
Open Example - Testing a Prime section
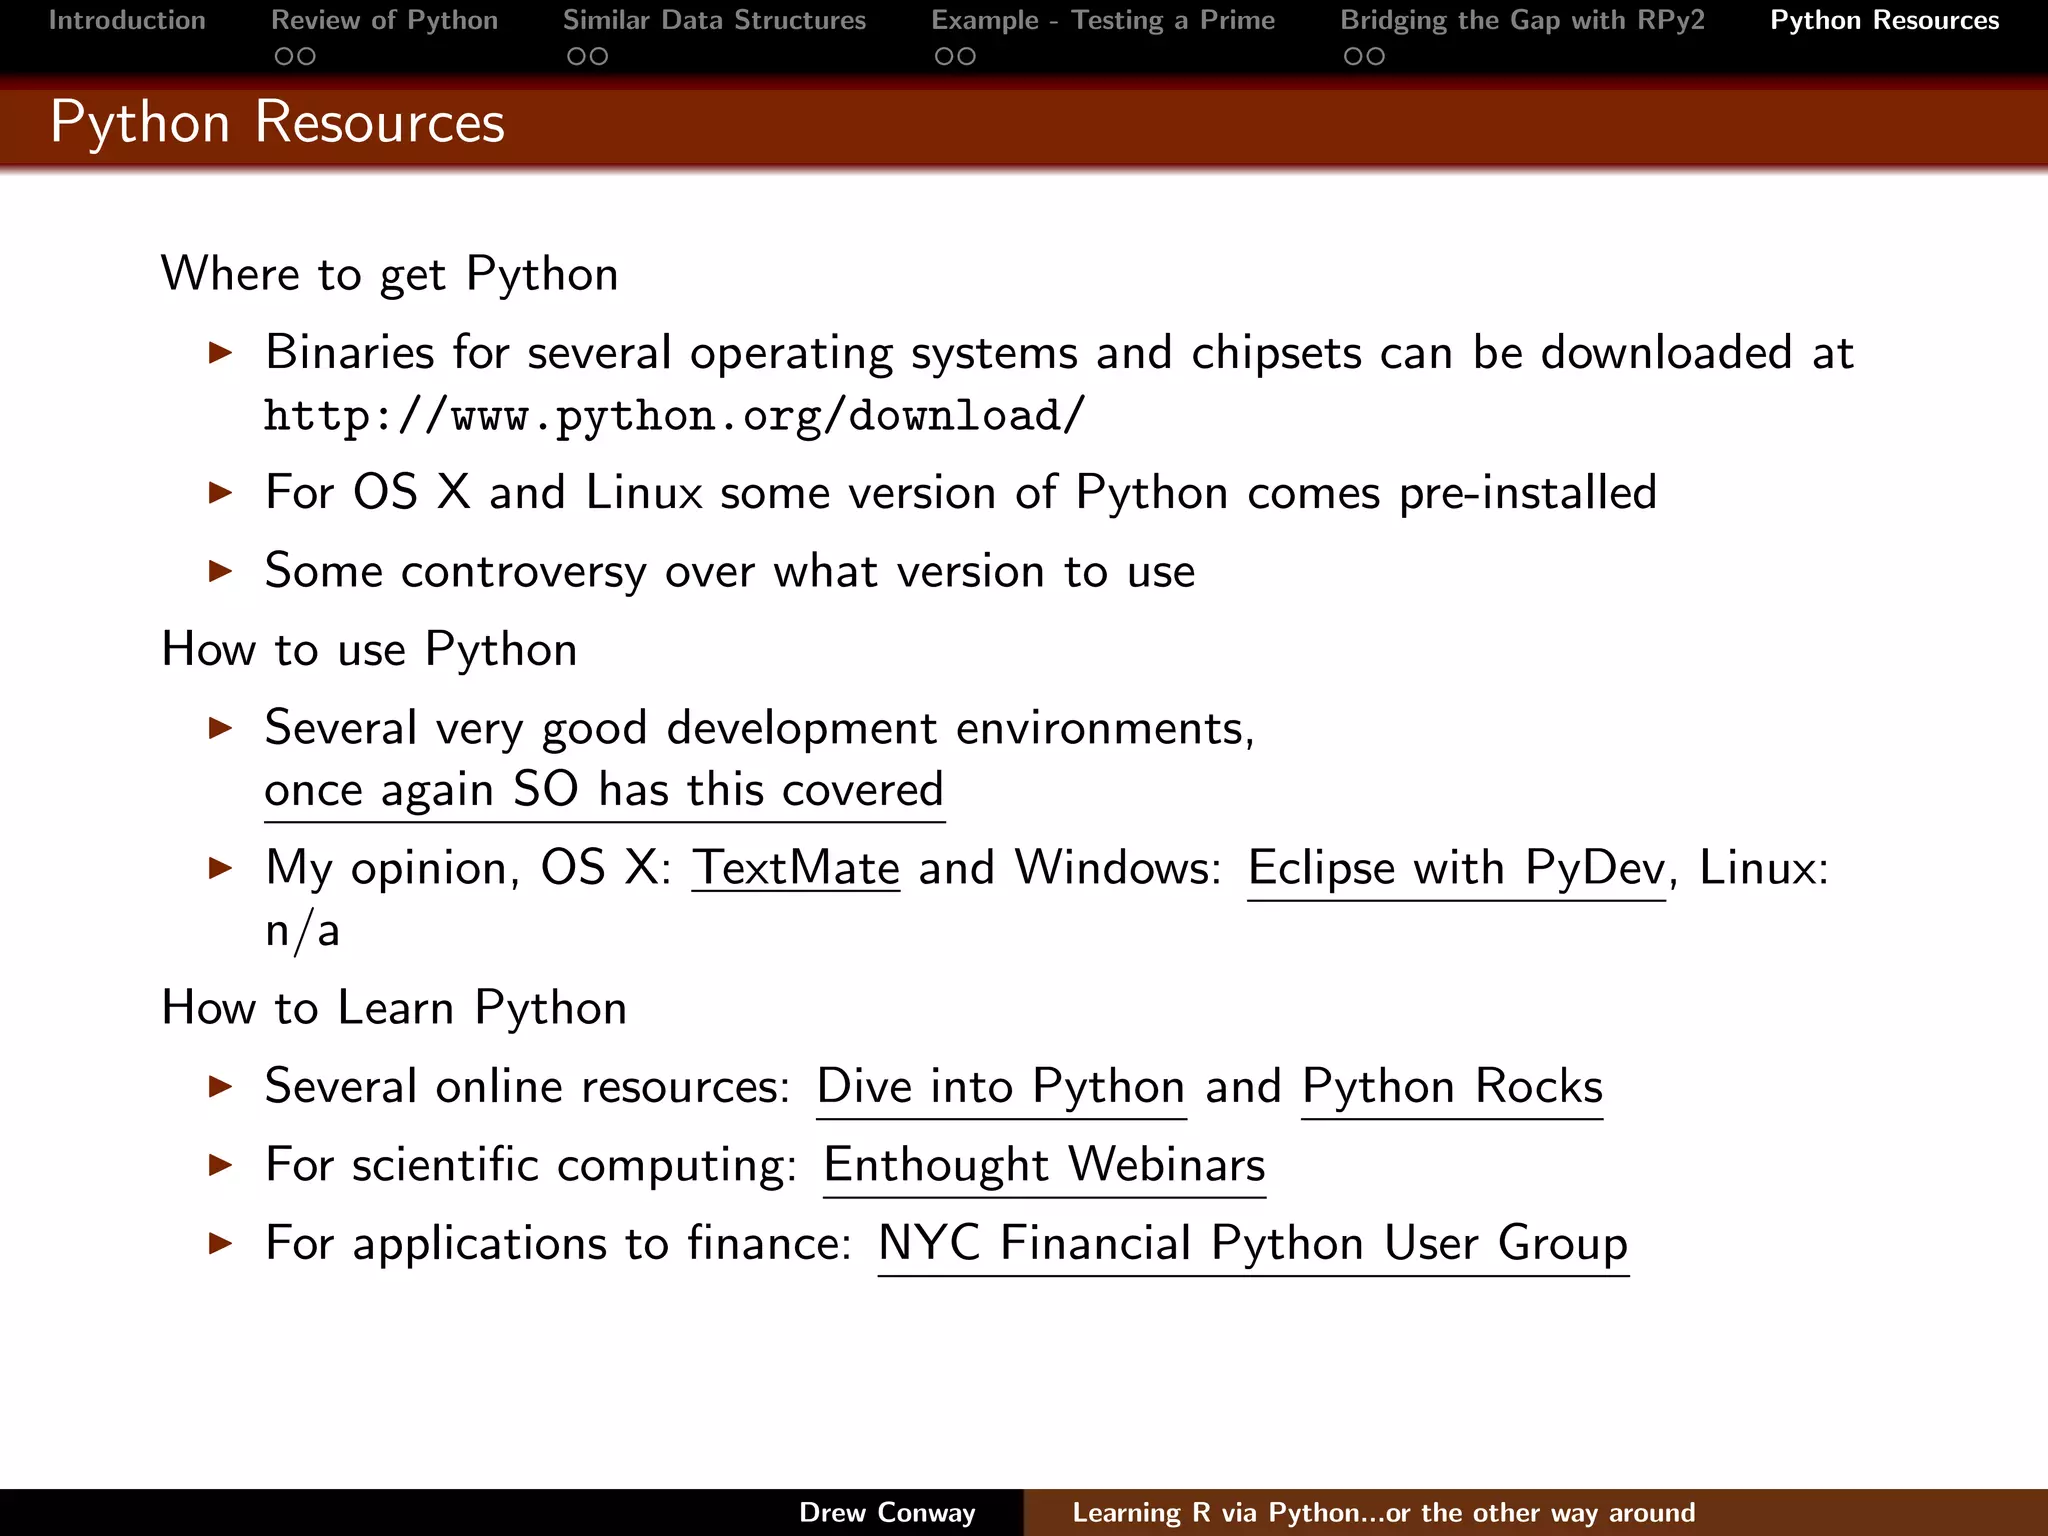[x=1103, y=20]
